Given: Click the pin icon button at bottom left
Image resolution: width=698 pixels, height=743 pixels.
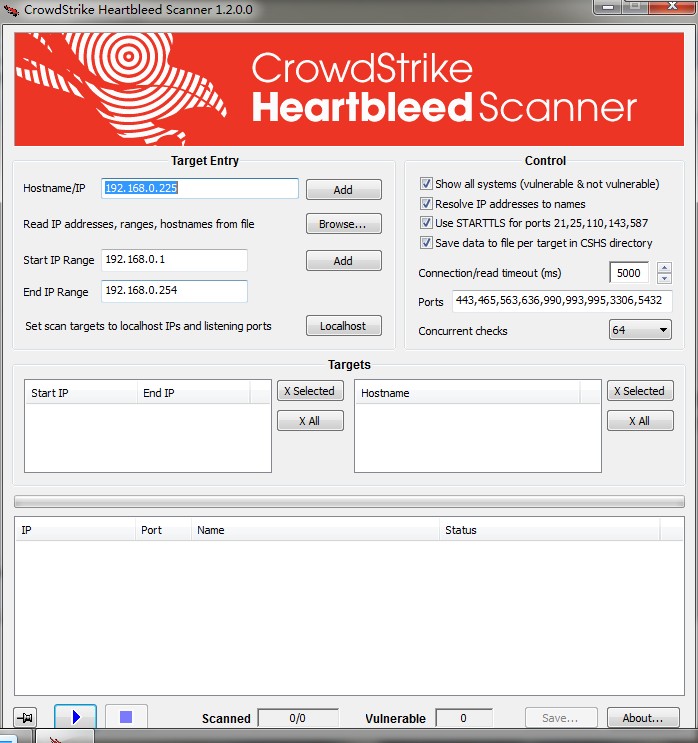Looking at the screenshot, I should pos(25,718).
